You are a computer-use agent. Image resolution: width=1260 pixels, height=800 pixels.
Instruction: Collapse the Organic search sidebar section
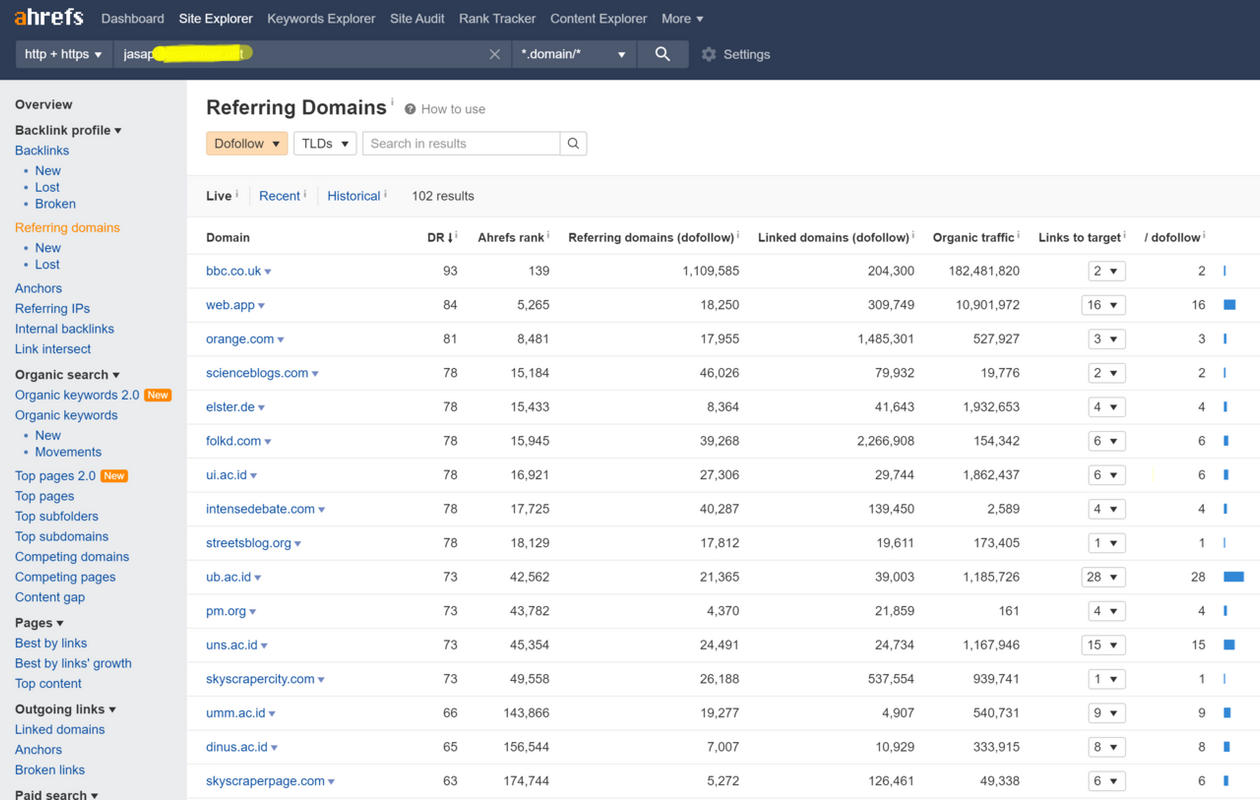point(67,375)
